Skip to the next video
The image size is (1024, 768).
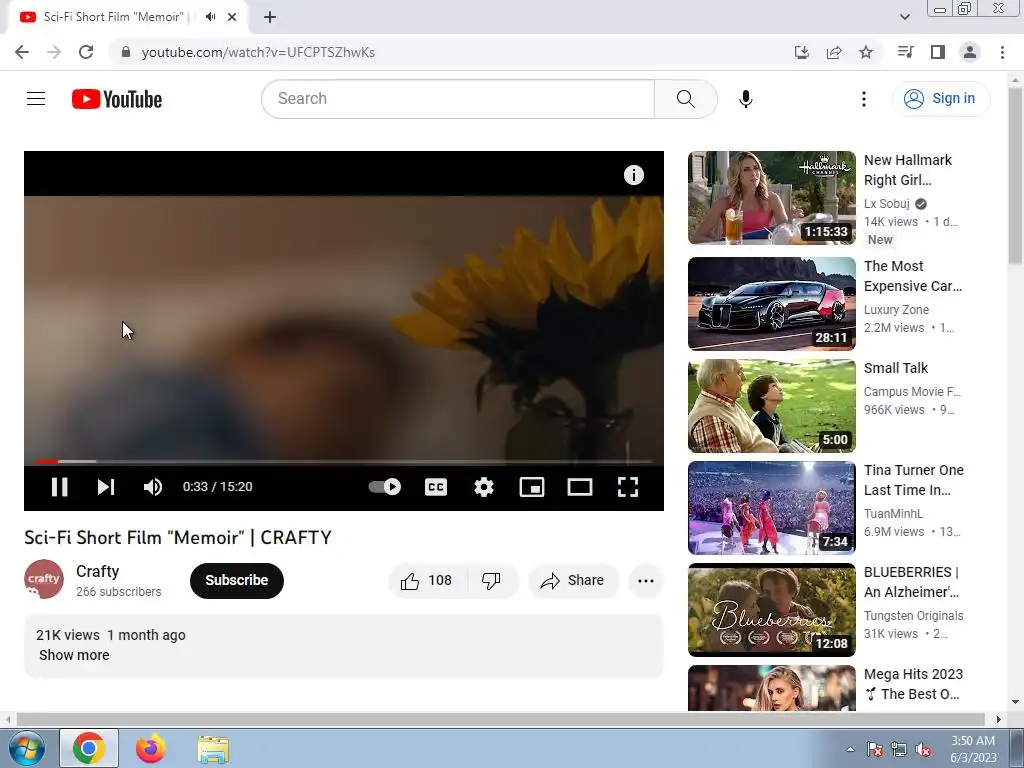tap(106, 487)
